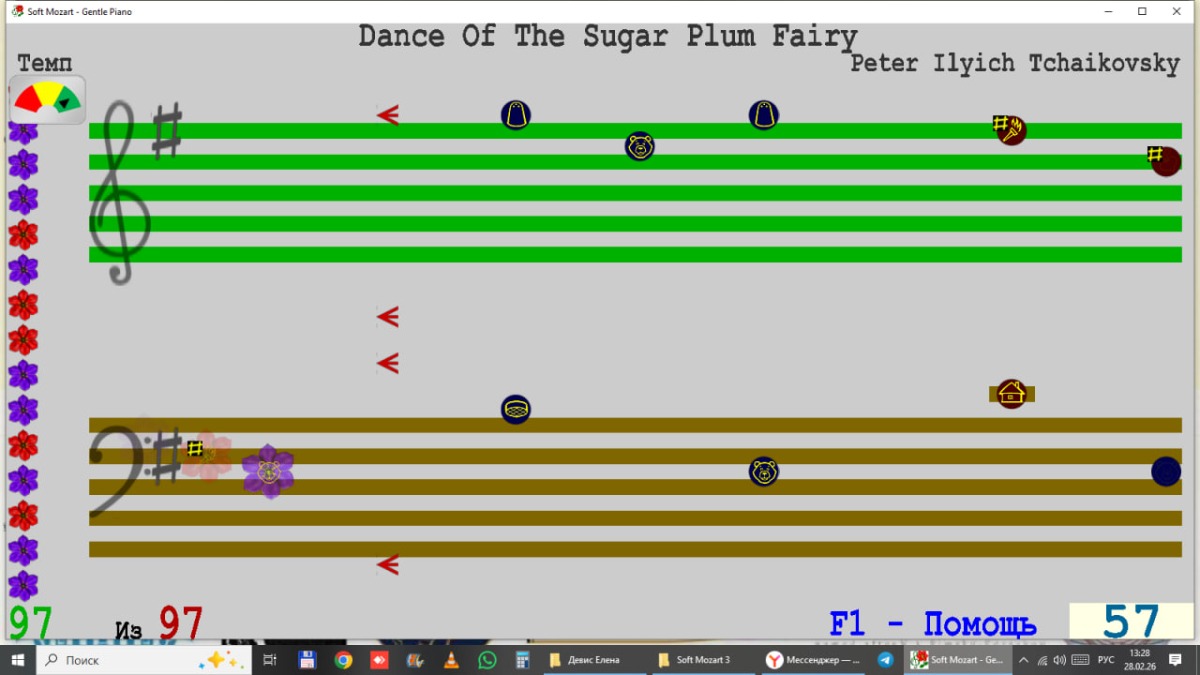Open help via F1 - Помощь
This screenshot has width=1200, height=675.
932,625
